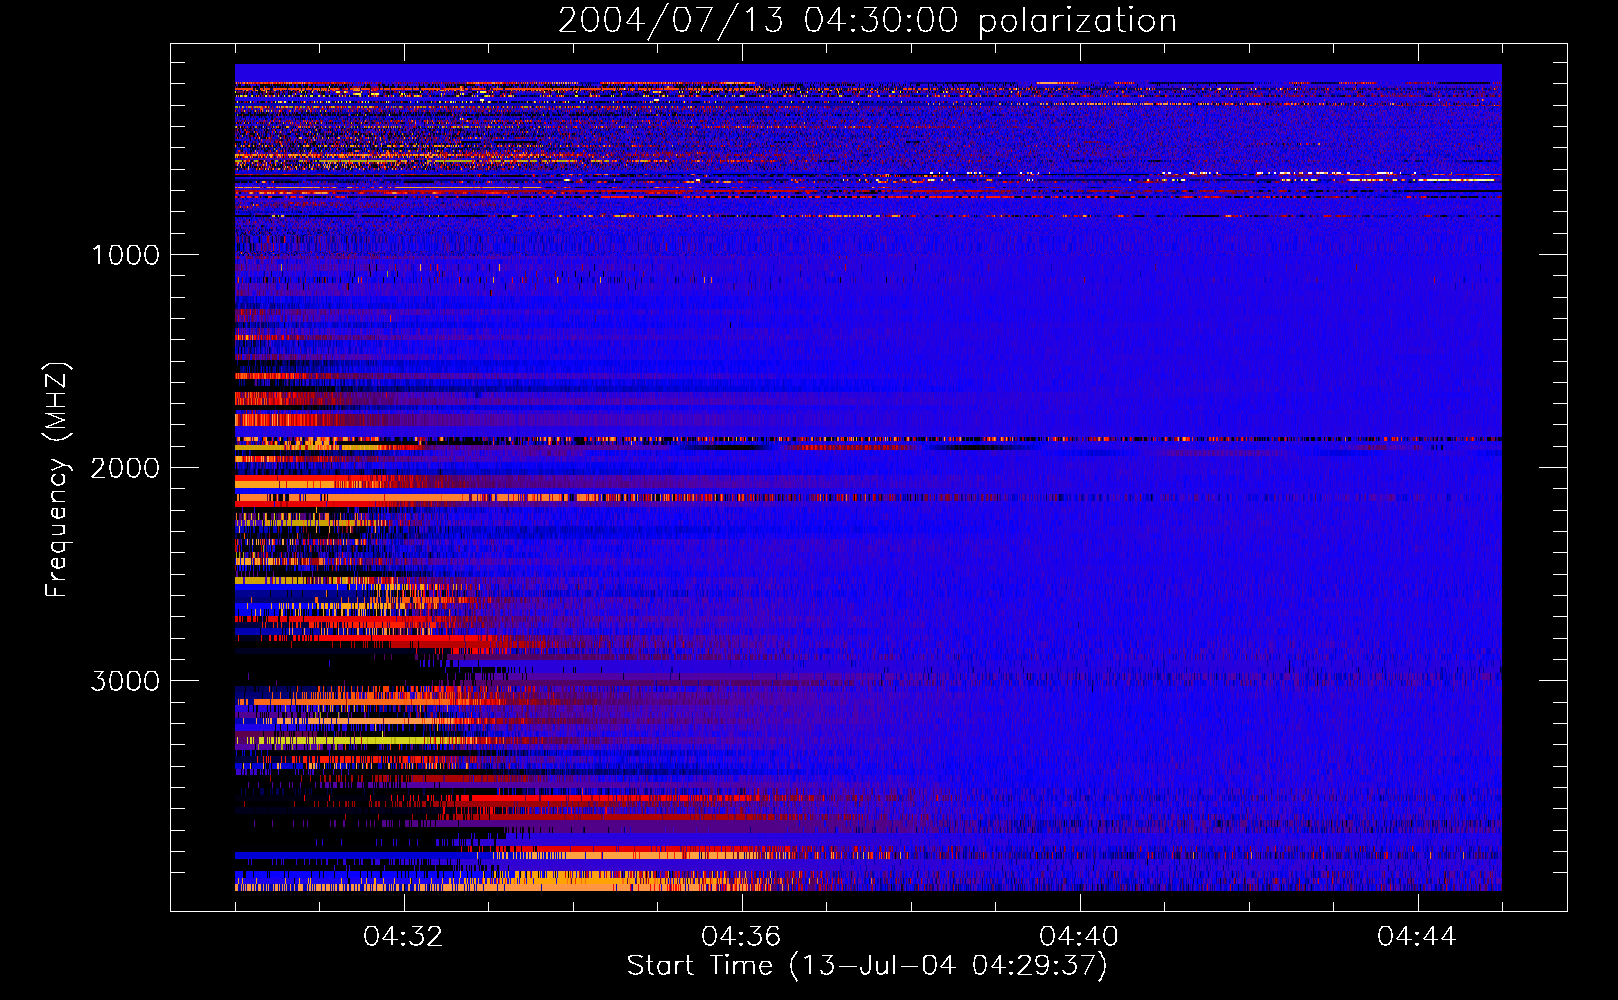Click the 'Frequency (MHZ)' axis label
Image resolution: width=1618 pixels, height=1000 pixels.
(57, 480)
